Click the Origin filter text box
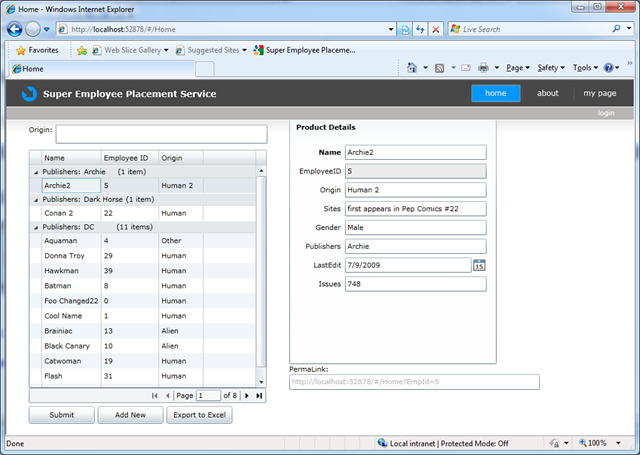 pos(161,134)
